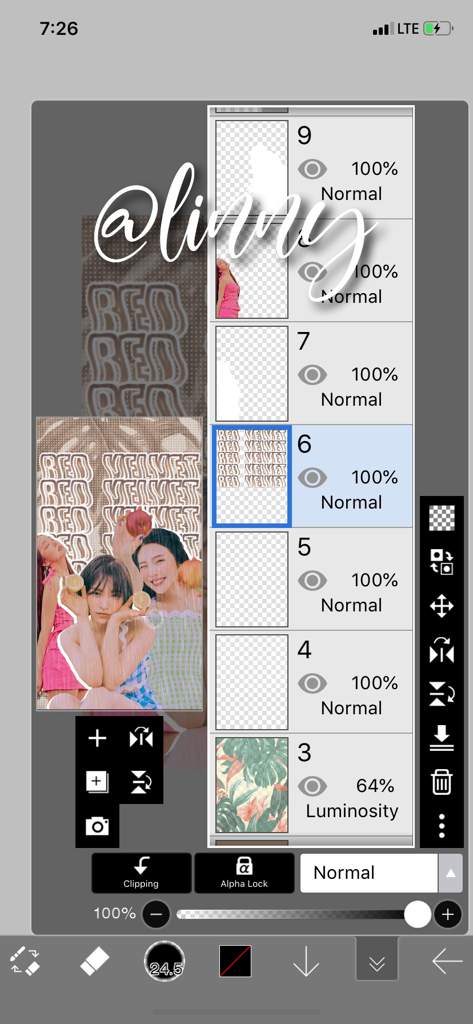Select layer 3 tropical leaf thumbnail
Image resolution: width=473 pixels, height=1024 pixels.
[252, 785]
